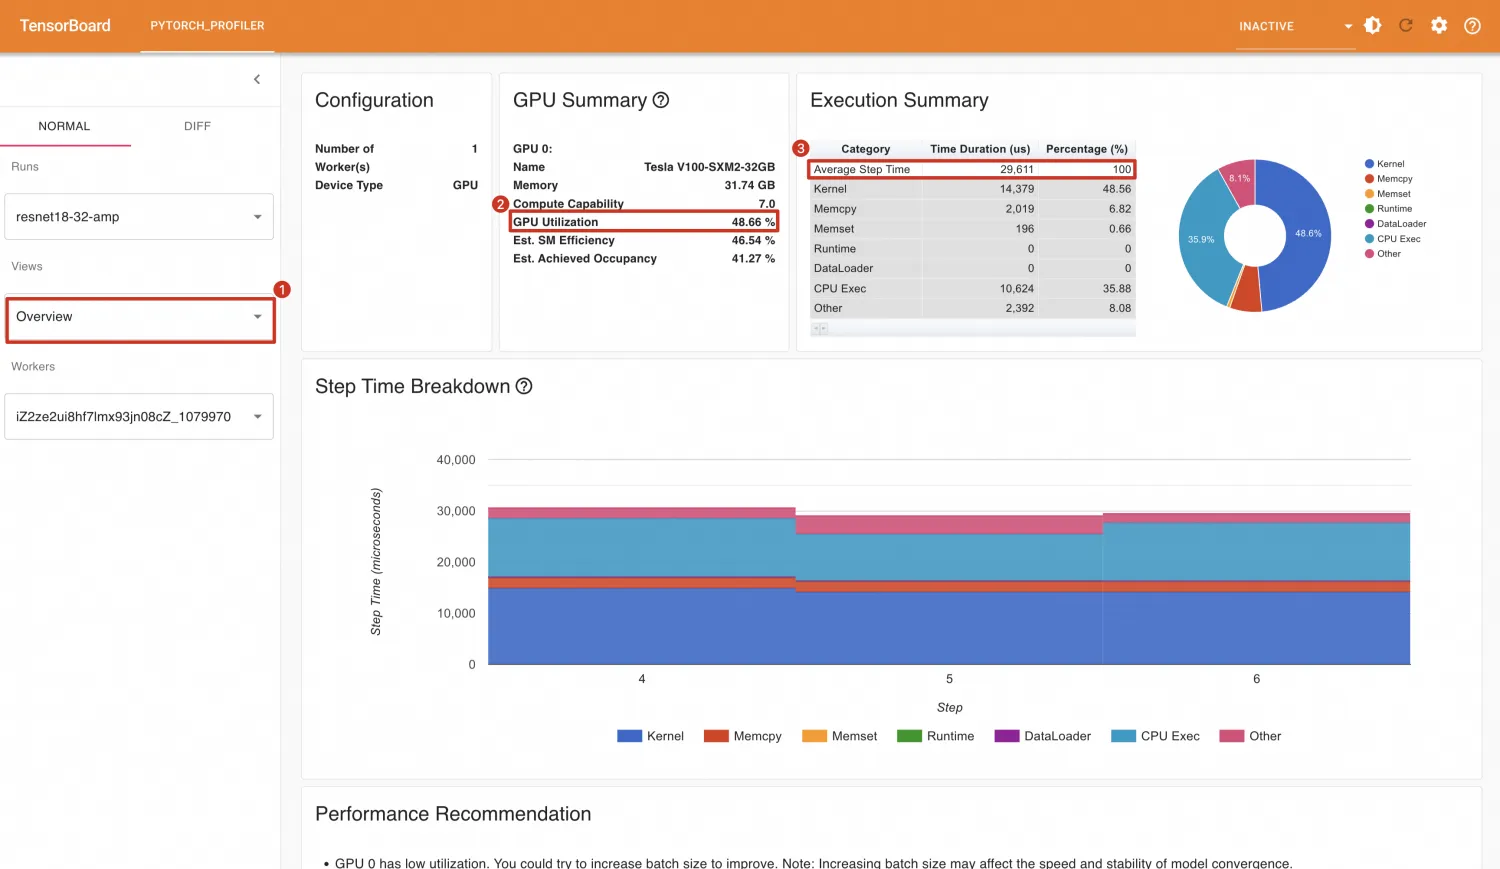1500x869 pixels.
Task: Click the Other row value 2,392
Action: [x=1019, y=308]
